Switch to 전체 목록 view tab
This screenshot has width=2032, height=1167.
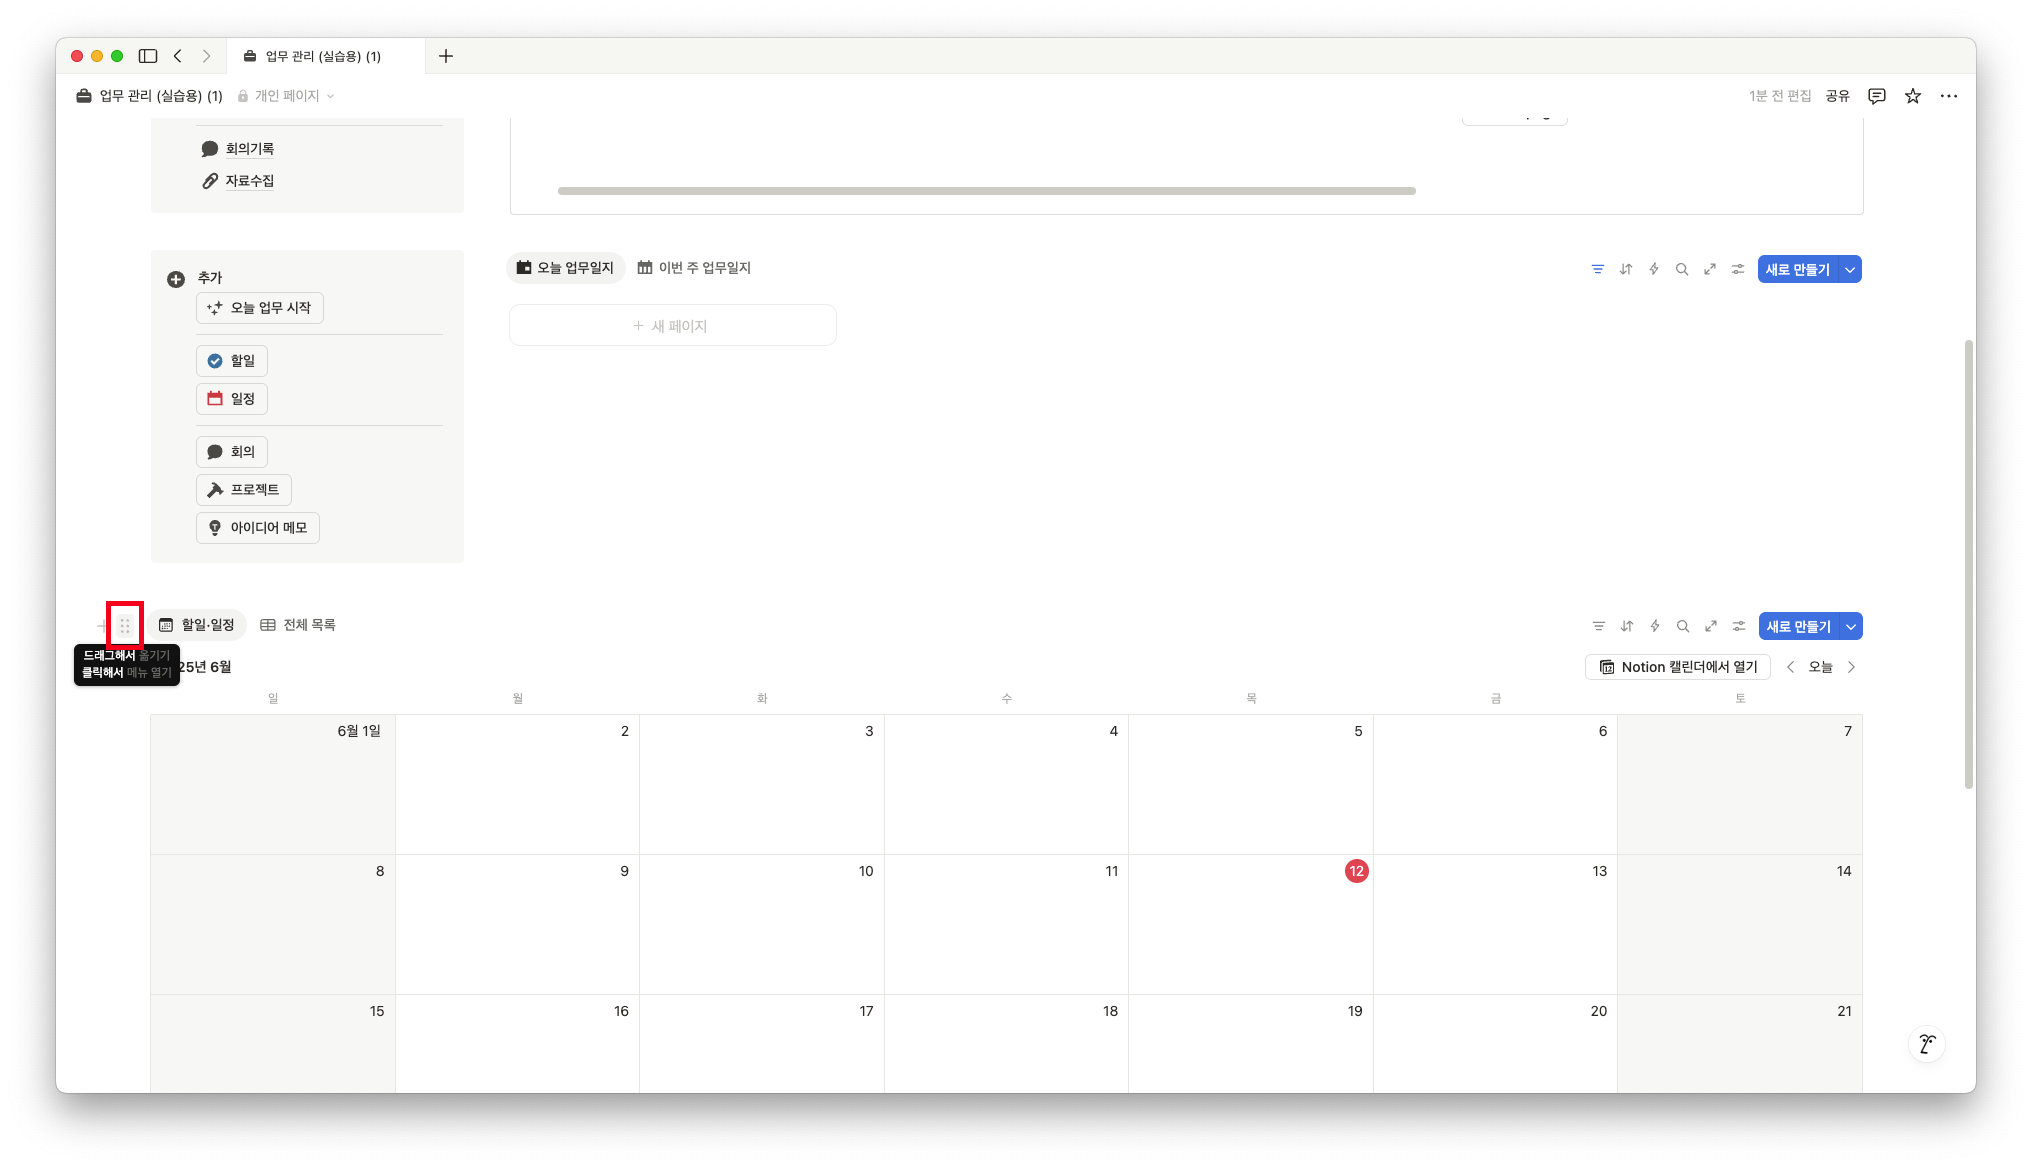298,625
